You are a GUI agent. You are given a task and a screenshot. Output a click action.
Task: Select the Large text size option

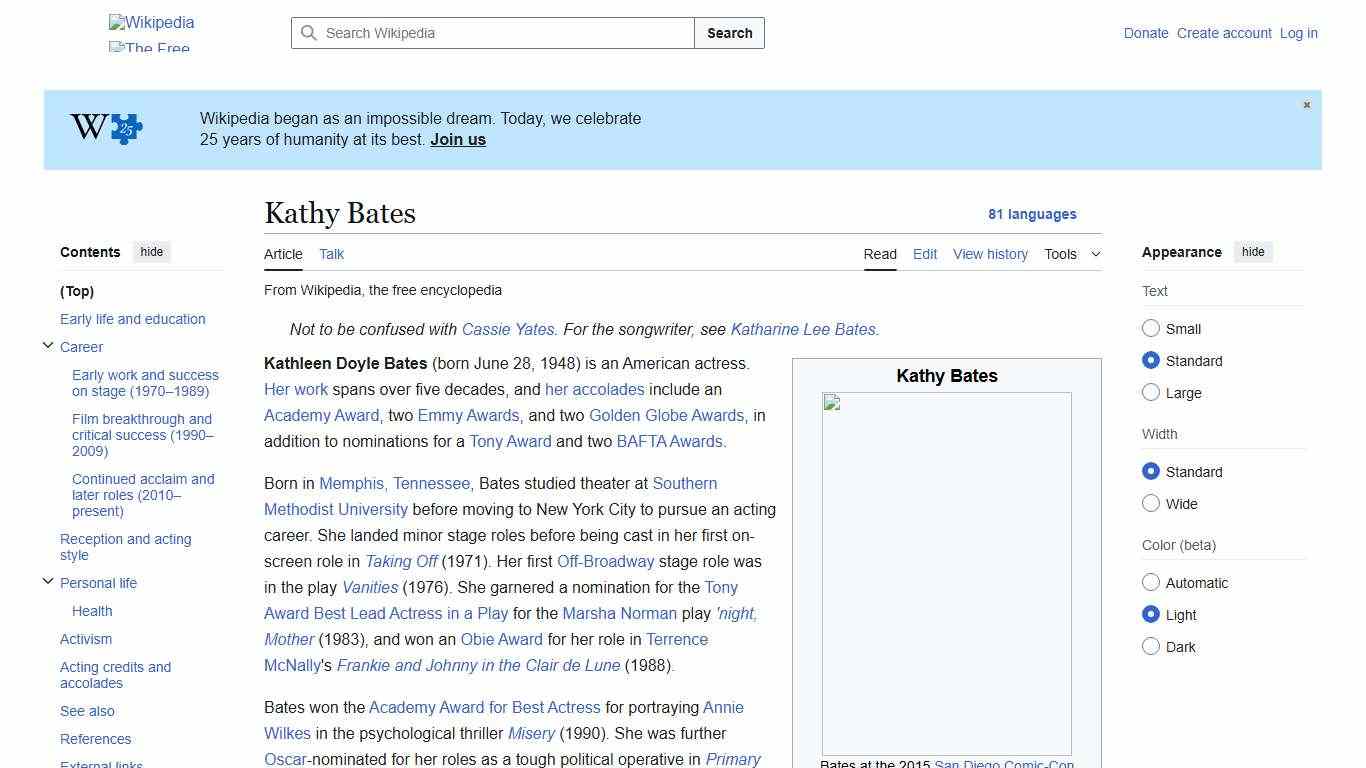point(1151,393)
